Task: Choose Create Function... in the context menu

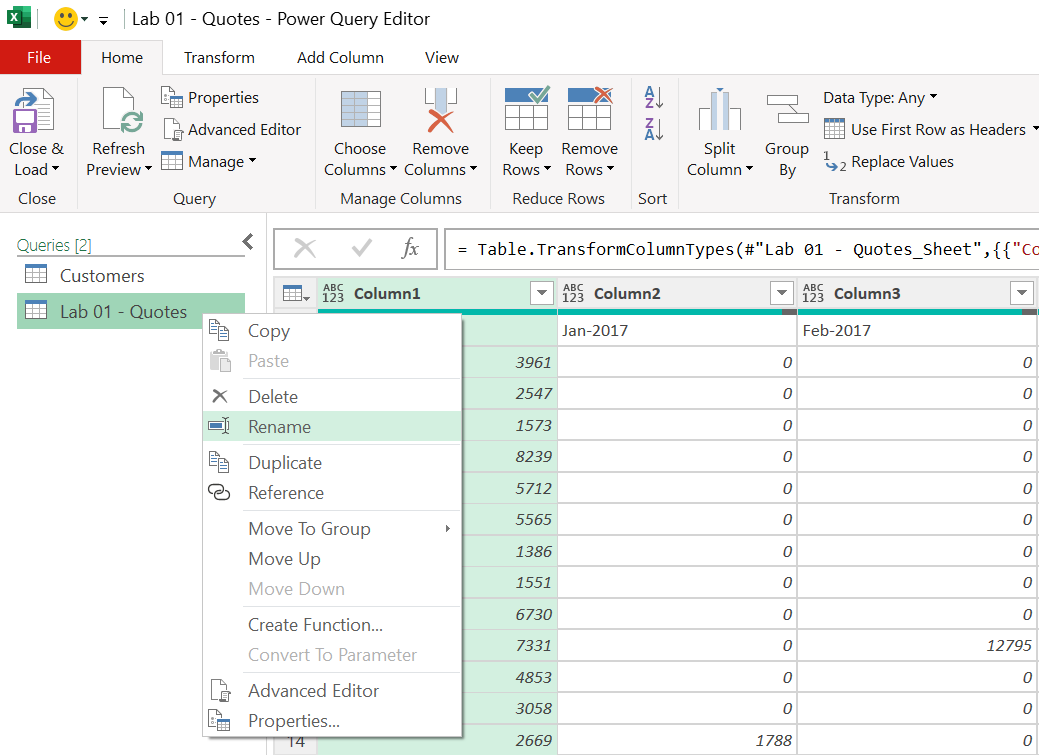Action: pos(332,624)
